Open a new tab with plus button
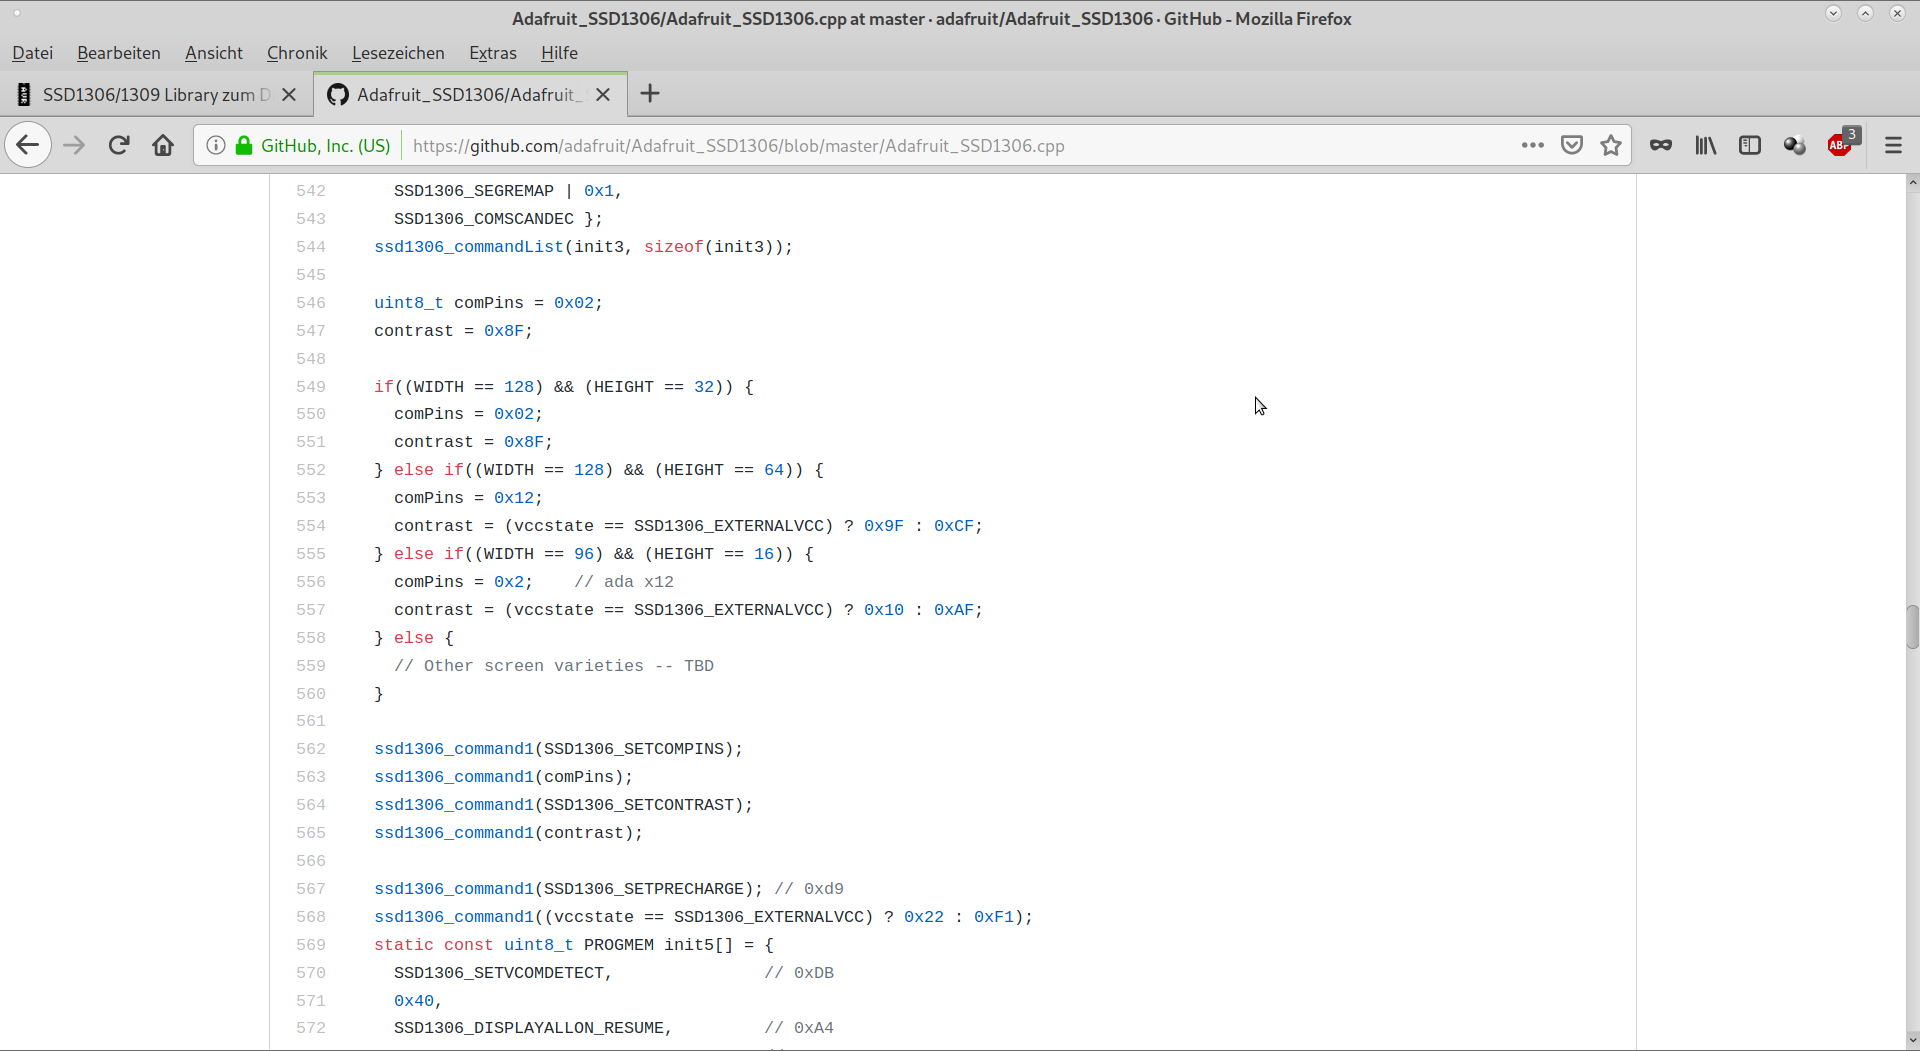This screenshot has width=1920, height=1051. (650, 94)
